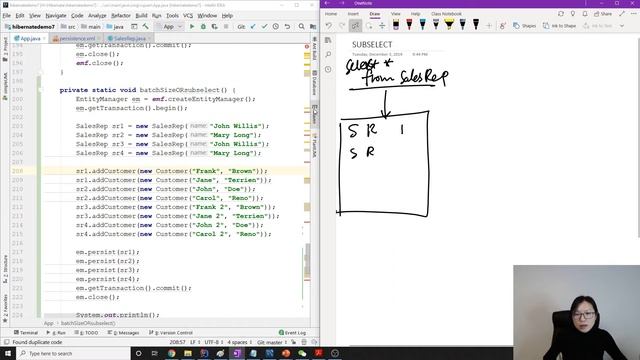Image resolution: width=640 pixels, height=360 pixels.
Task: Click Share button in OneNote
Action: 603,14
